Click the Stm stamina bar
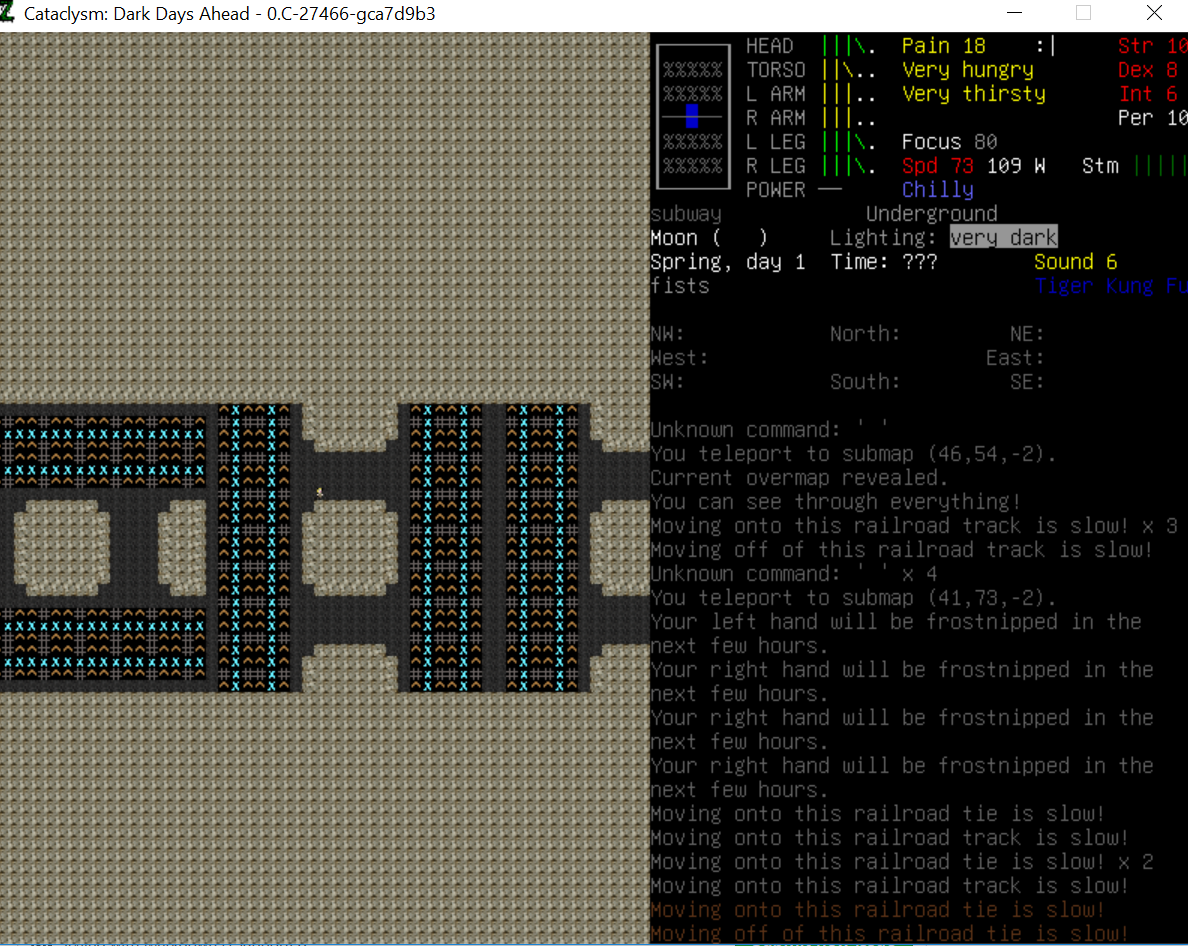 [x=1160, y=165]
